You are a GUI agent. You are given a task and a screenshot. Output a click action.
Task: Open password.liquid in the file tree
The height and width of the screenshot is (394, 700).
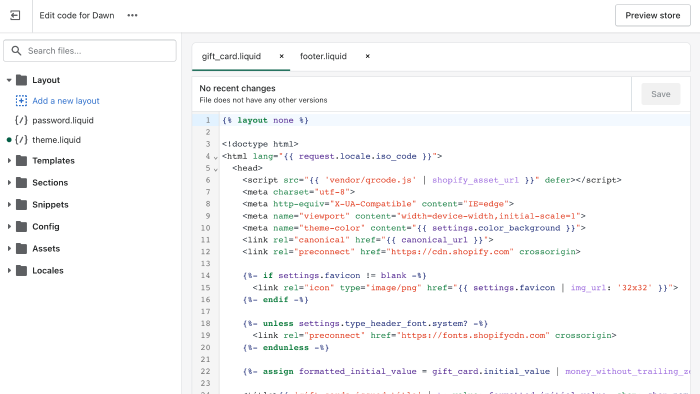(63, 120)
